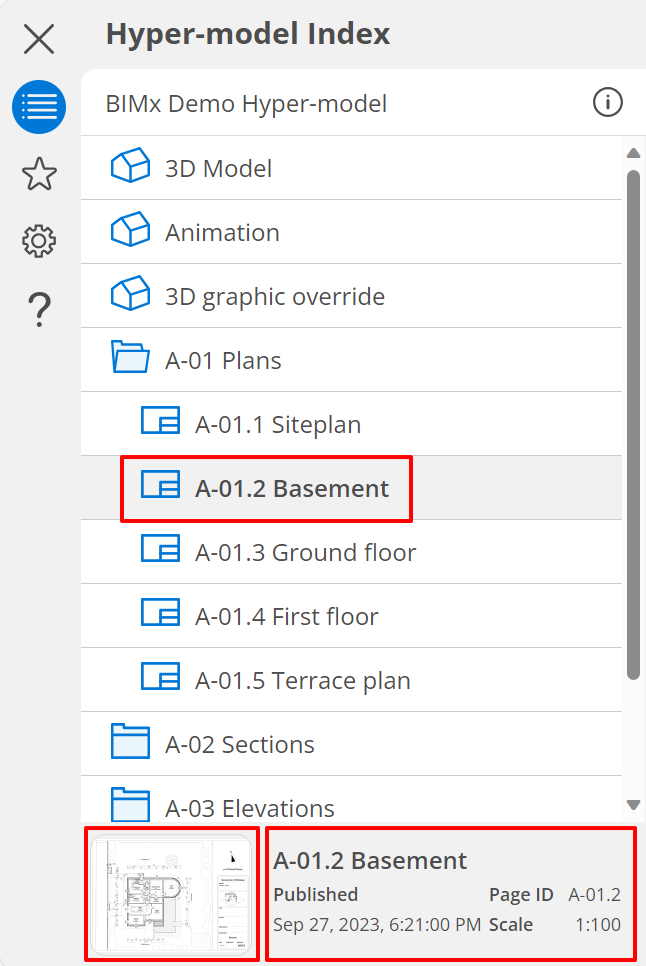Viewport: 646px width, 966px height.
Task: Select A-01.3 Ground floor plan
Action: point(305,552)
